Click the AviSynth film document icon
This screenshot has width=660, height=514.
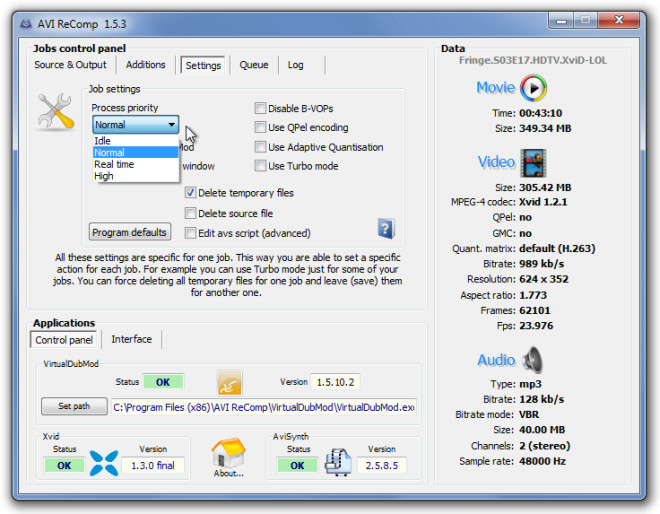point(338,462)
